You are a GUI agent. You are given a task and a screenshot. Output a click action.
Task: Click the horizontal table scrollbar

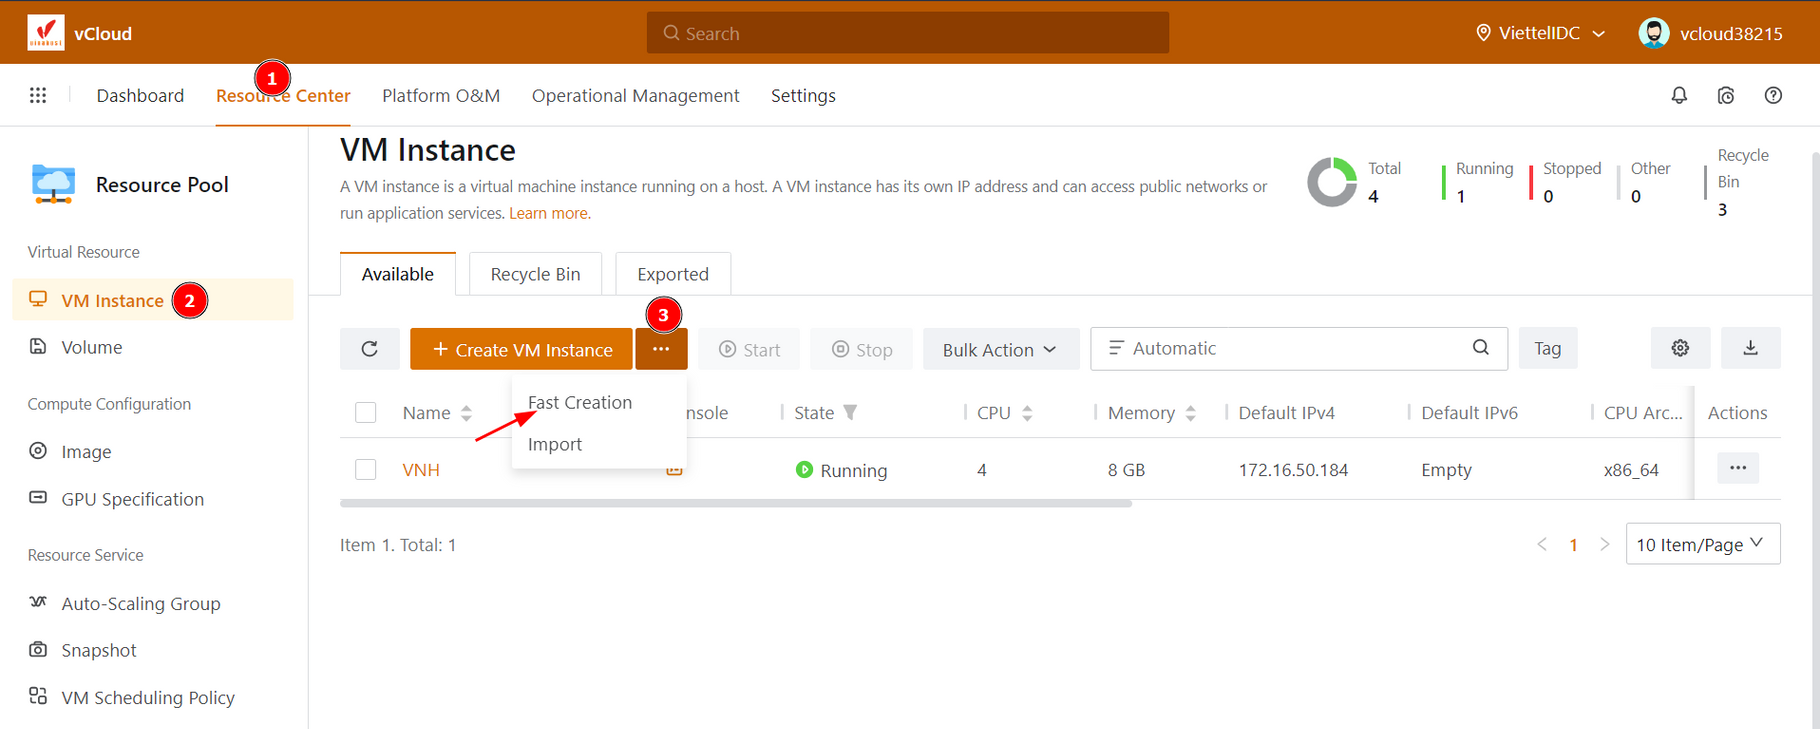pos(735,504)
